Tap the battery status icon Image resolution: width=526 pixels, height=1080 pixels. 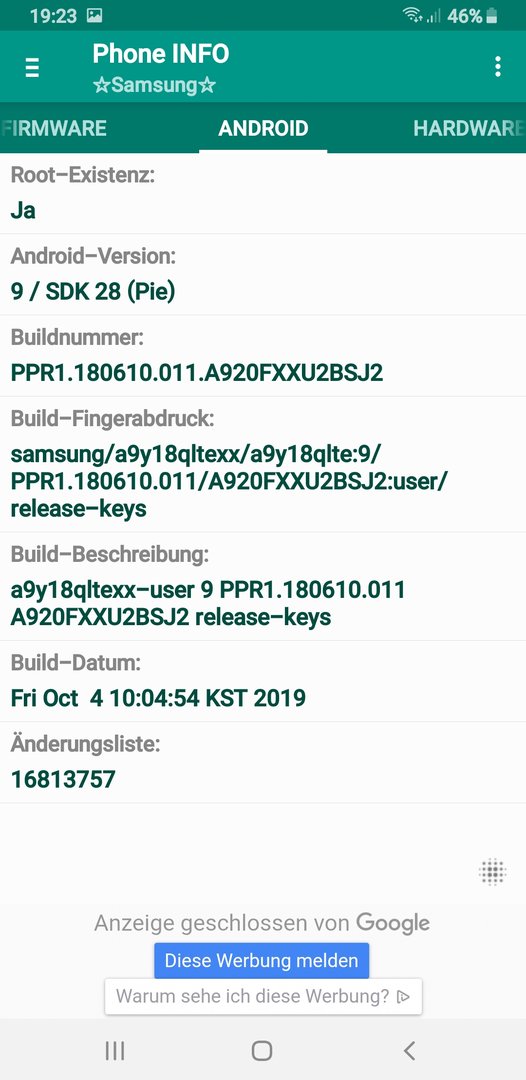(492, 16)
